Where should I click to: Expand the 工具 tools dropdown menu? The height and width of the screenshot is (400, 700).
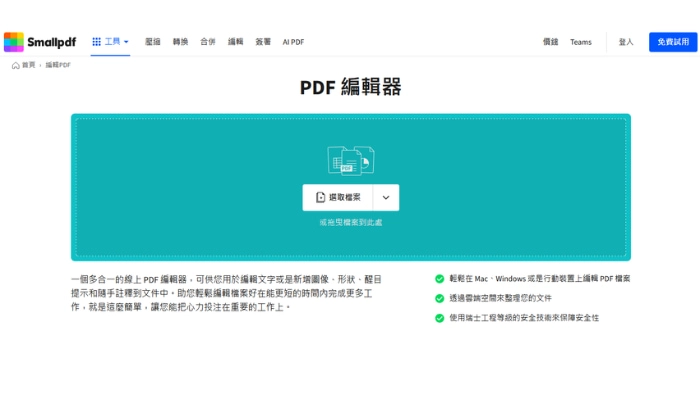click(x=111, y=42)
